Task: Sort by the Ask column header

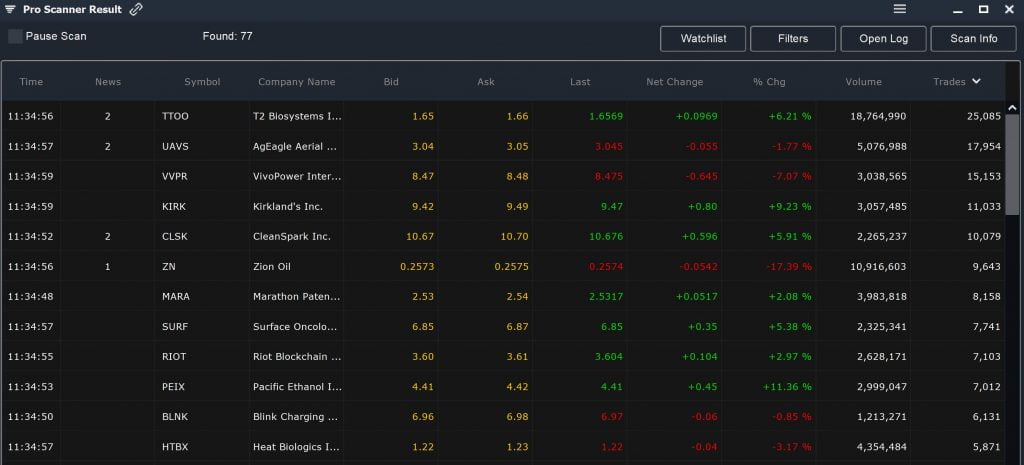Action: tap(486, 82)
